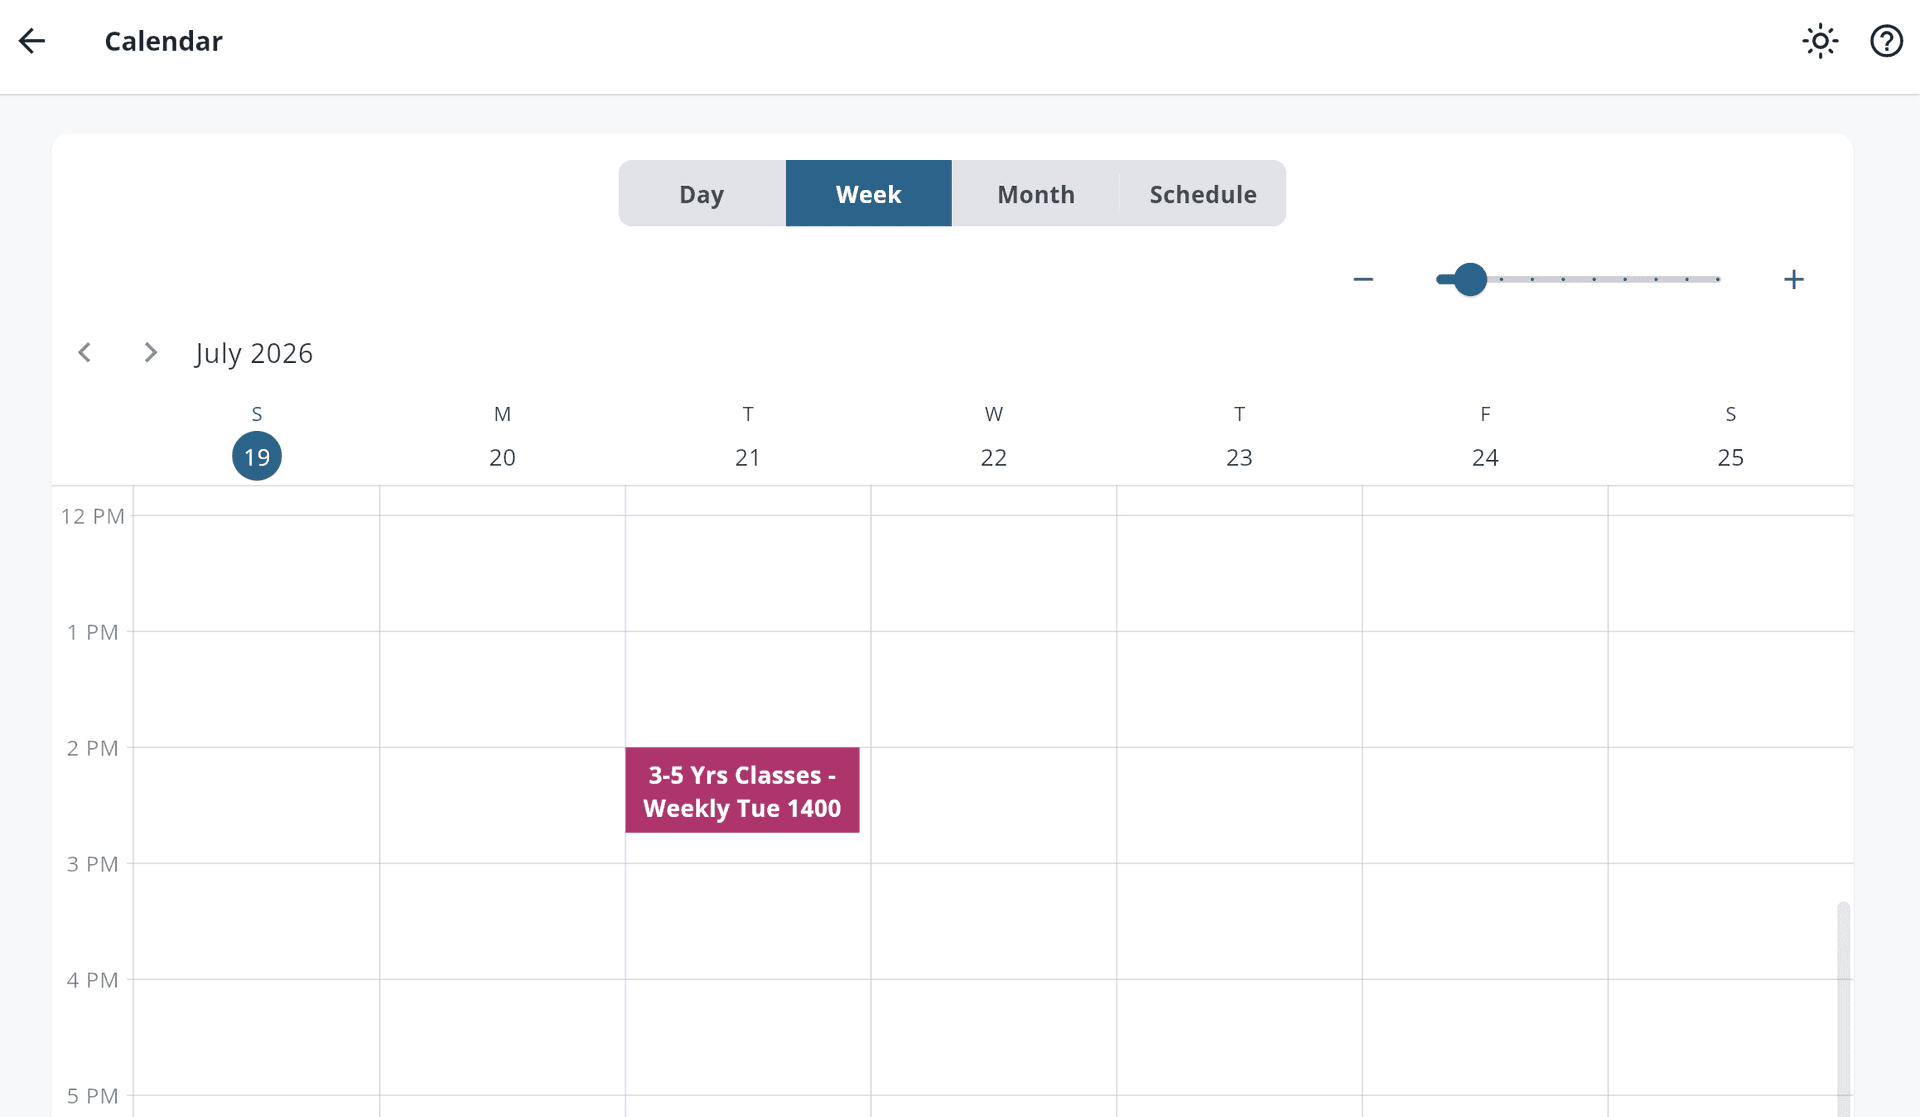1920x1117 pixels.
Task: Click Thursday 23 slot at 1 PM
Action: (x=1239, y=689)
